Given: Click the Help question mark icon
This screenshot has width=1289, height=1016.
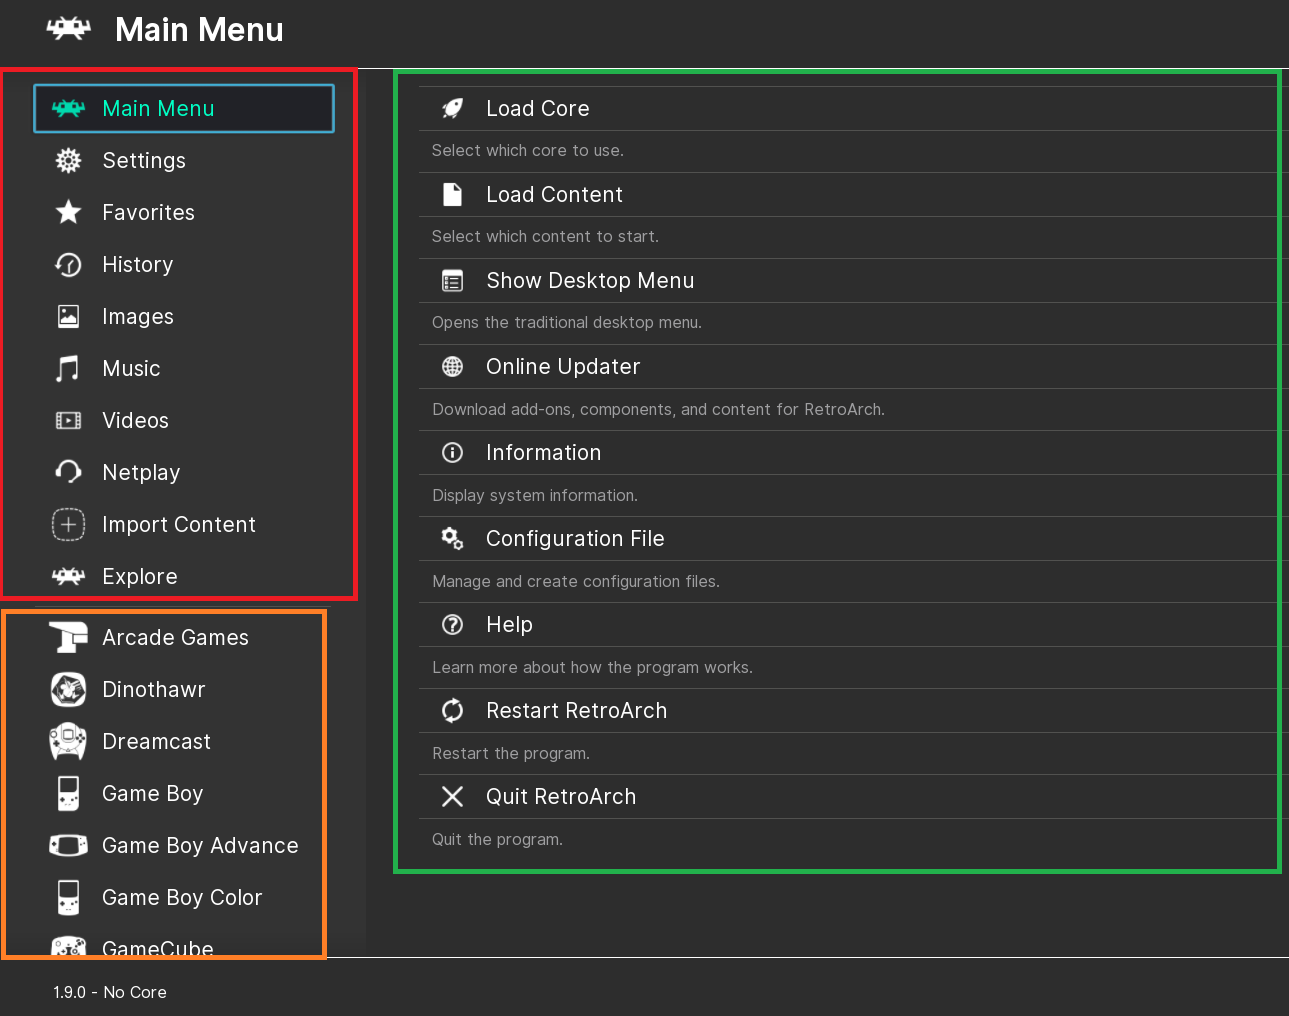Looking at the screenshot, I should 453,625.
